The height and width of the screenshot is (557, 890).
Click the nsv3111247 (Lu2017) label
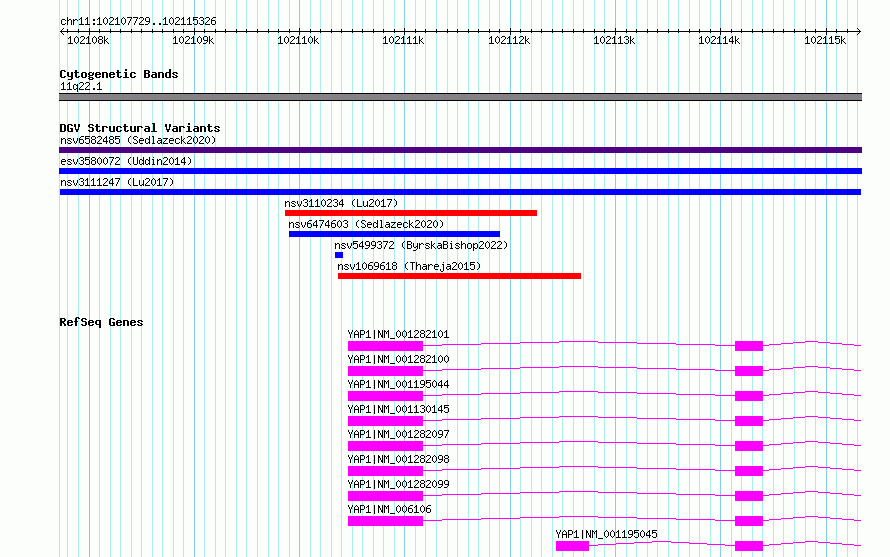117,182
